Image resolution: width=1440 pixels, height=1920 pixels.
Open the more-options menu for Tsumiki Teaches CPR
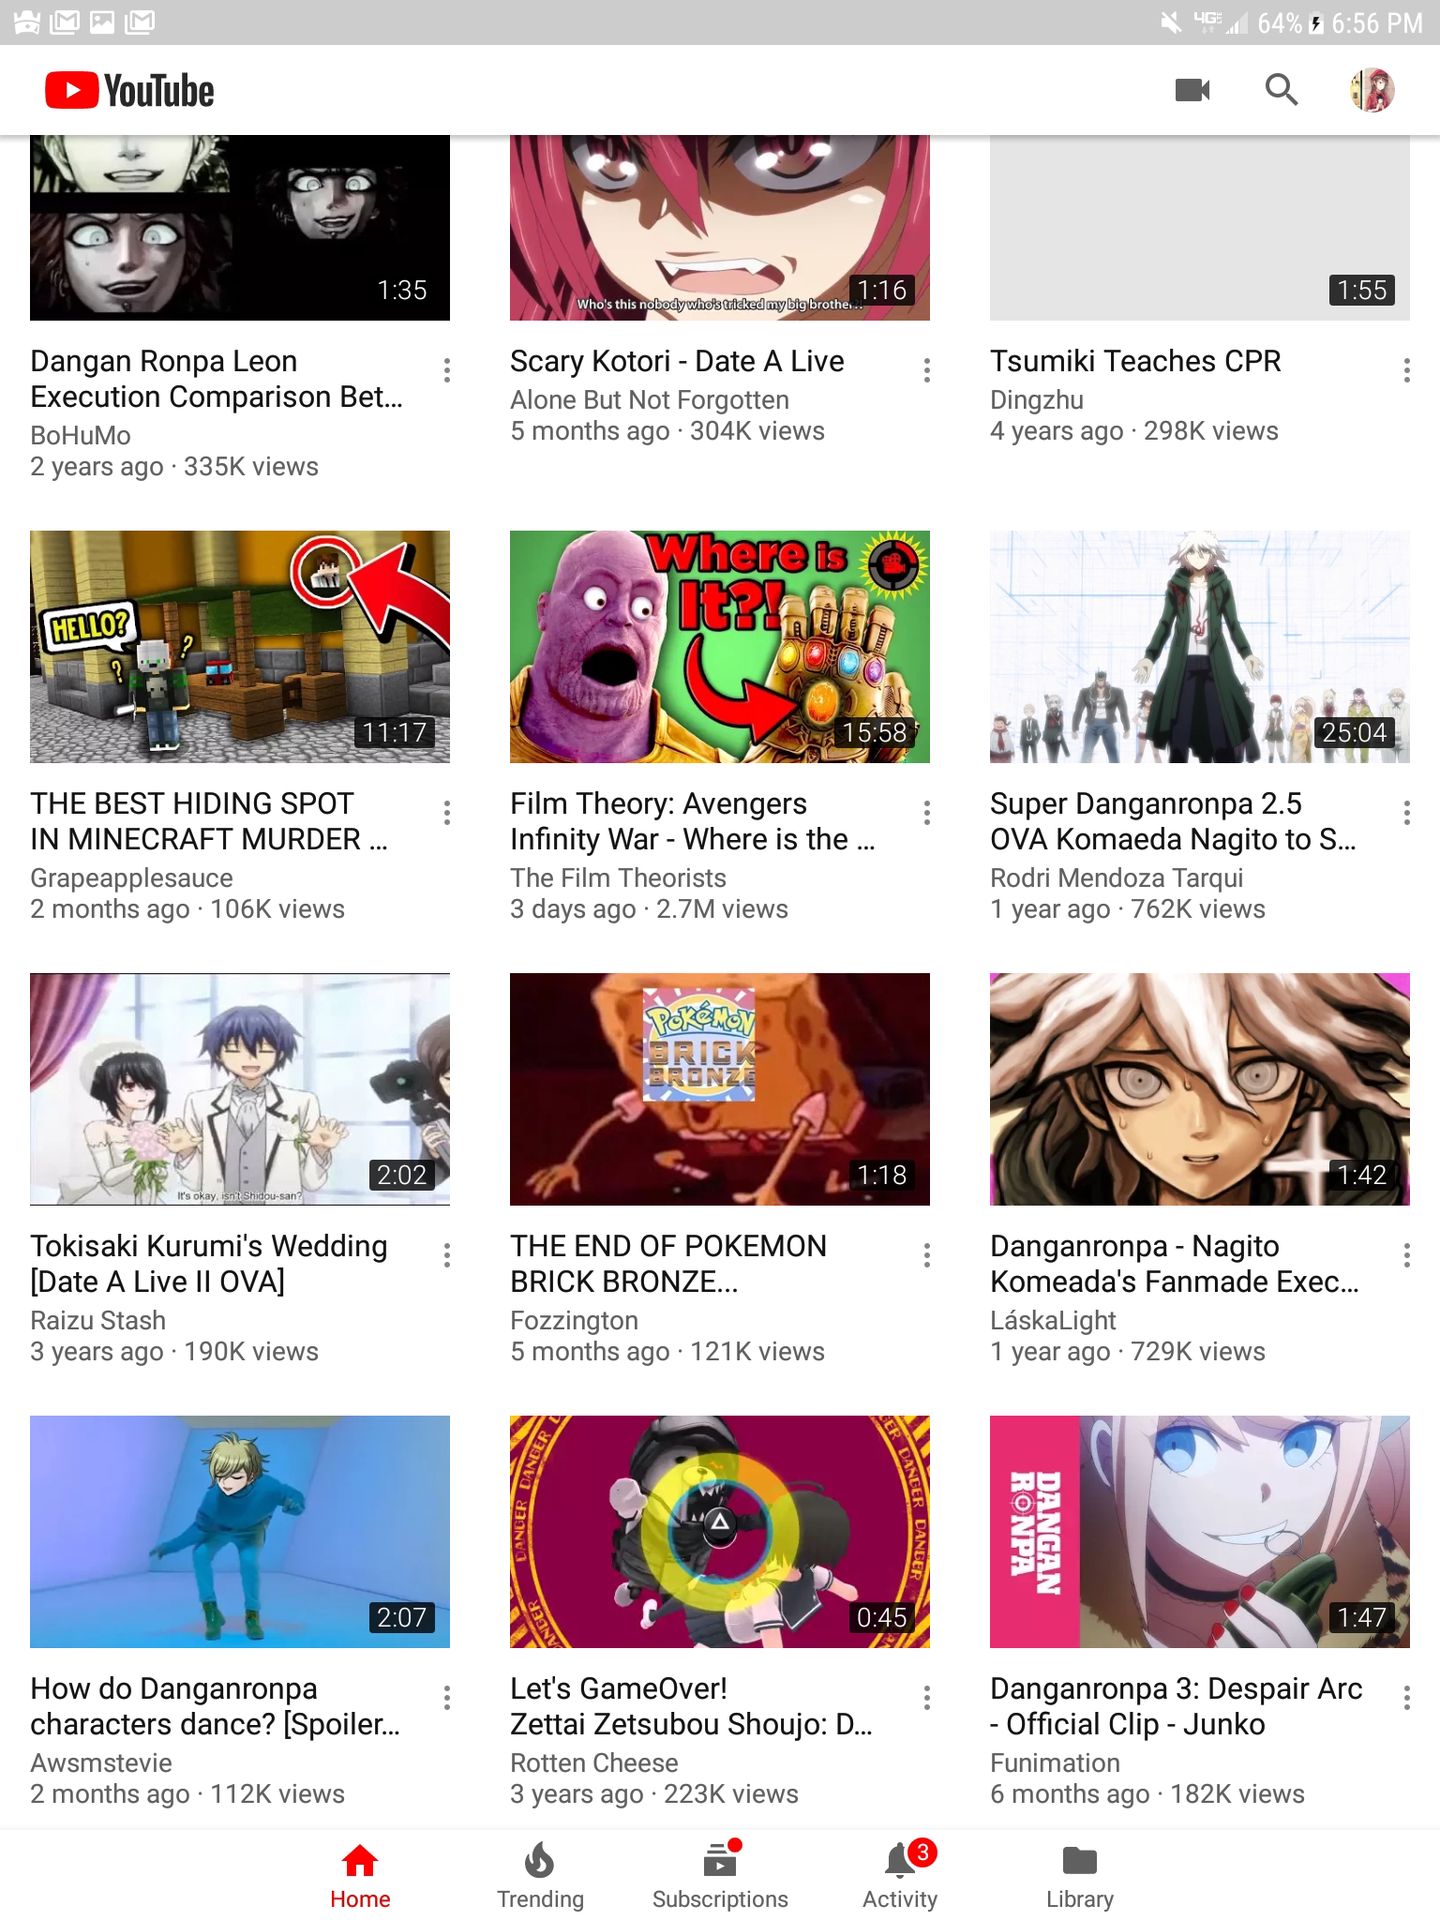pos(1407,370)
